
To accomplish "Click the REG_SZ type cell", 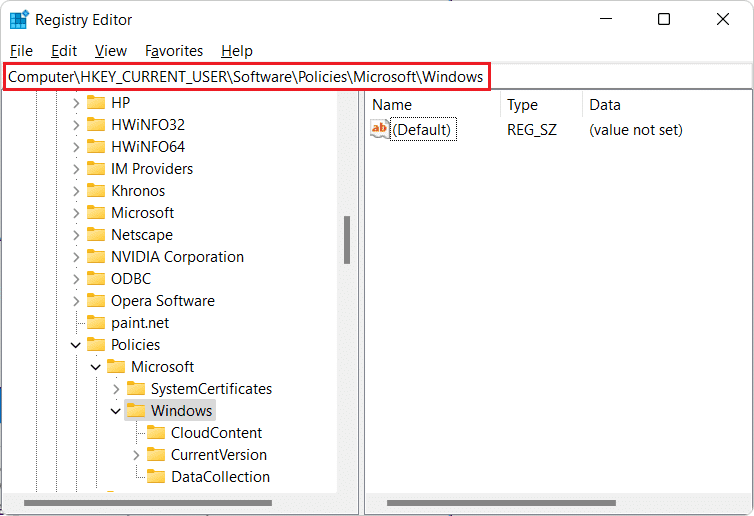I will (x=532, y=130).
